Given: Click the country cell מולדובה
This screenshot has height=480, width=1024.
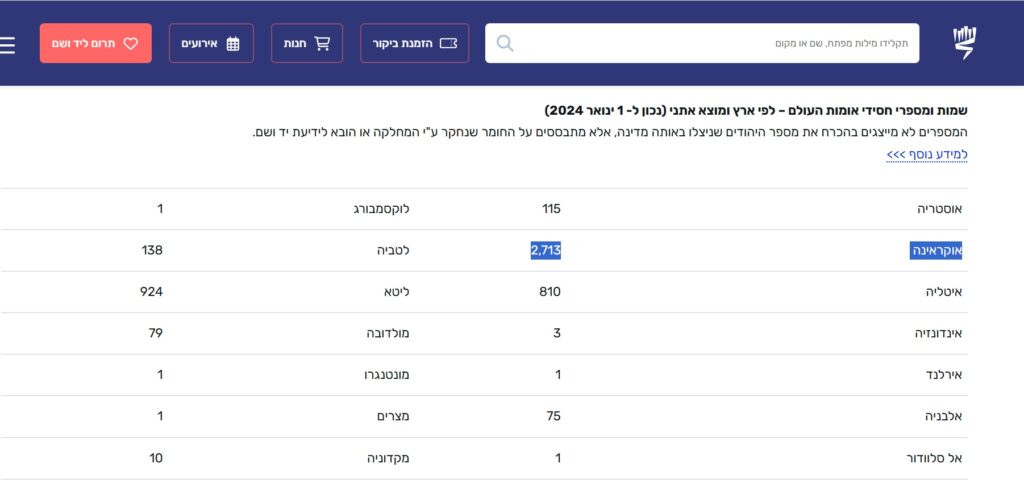Looking at the screenshot, I should click(x=388, y=333).
